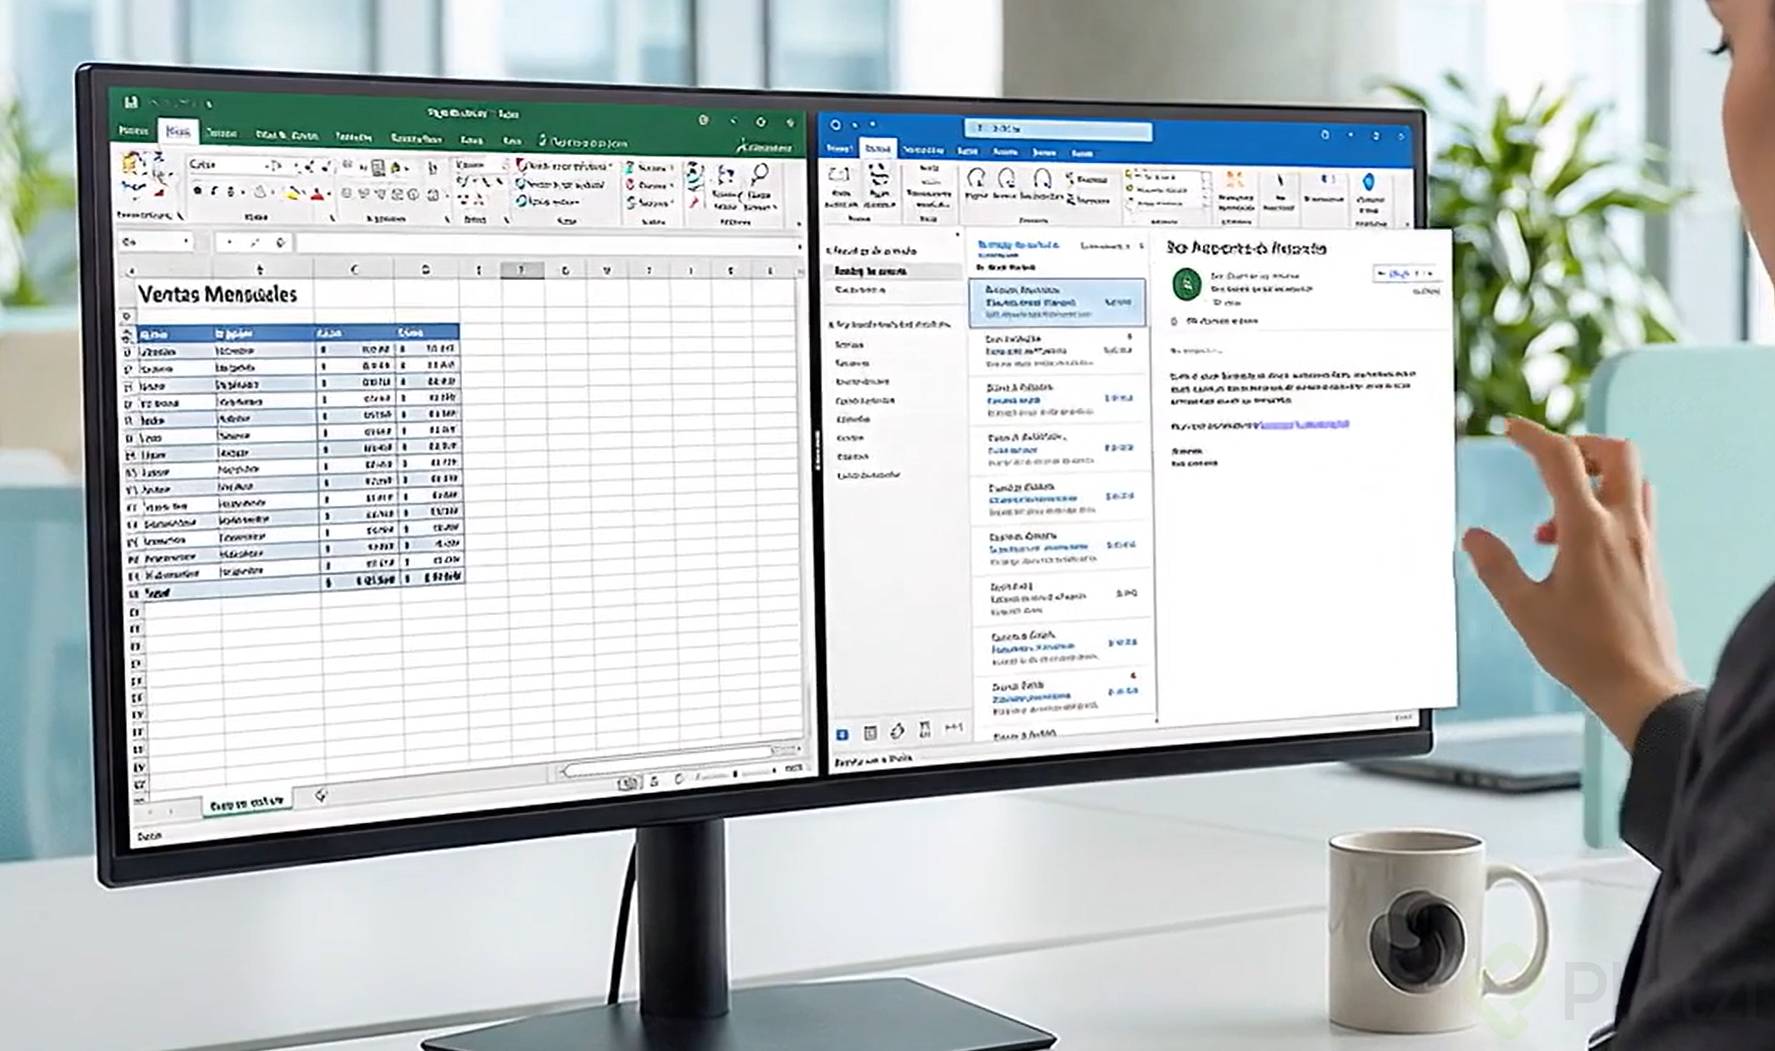Toggle Italic formatting in Excel's font group

[x=213, y=190]
